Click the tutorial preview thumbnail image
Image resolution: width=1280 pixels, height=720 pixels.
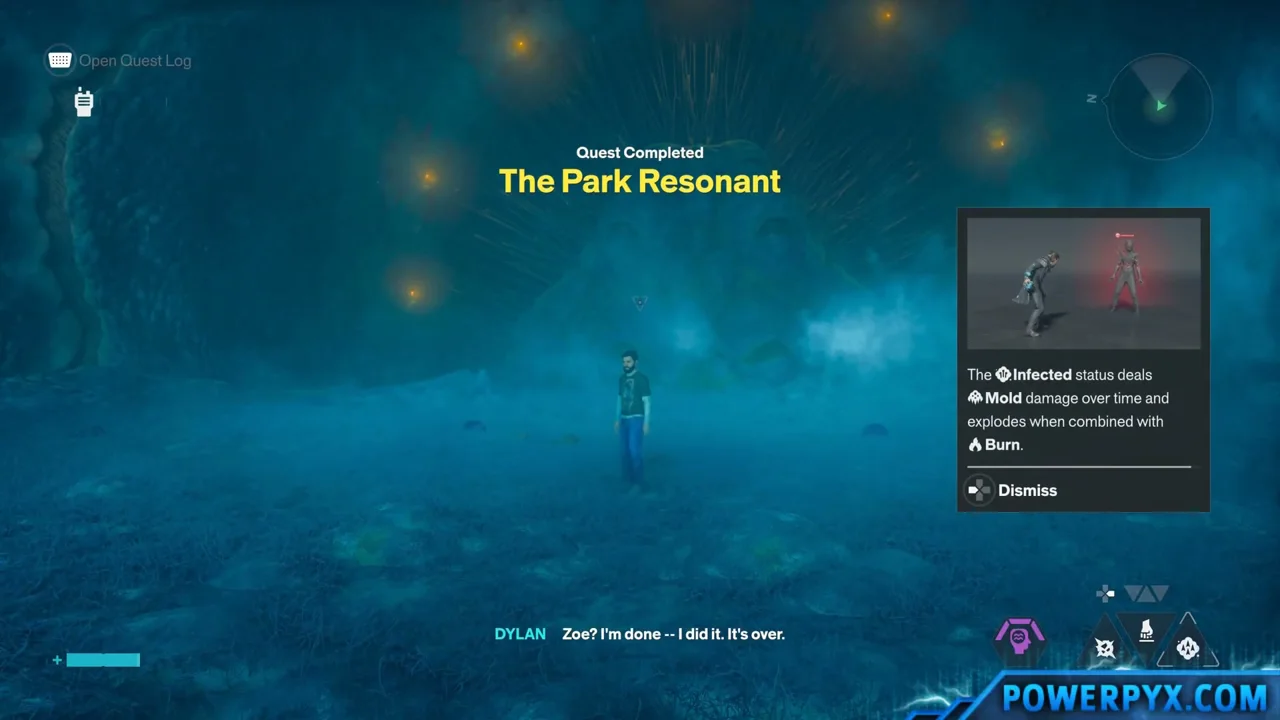1084,283
